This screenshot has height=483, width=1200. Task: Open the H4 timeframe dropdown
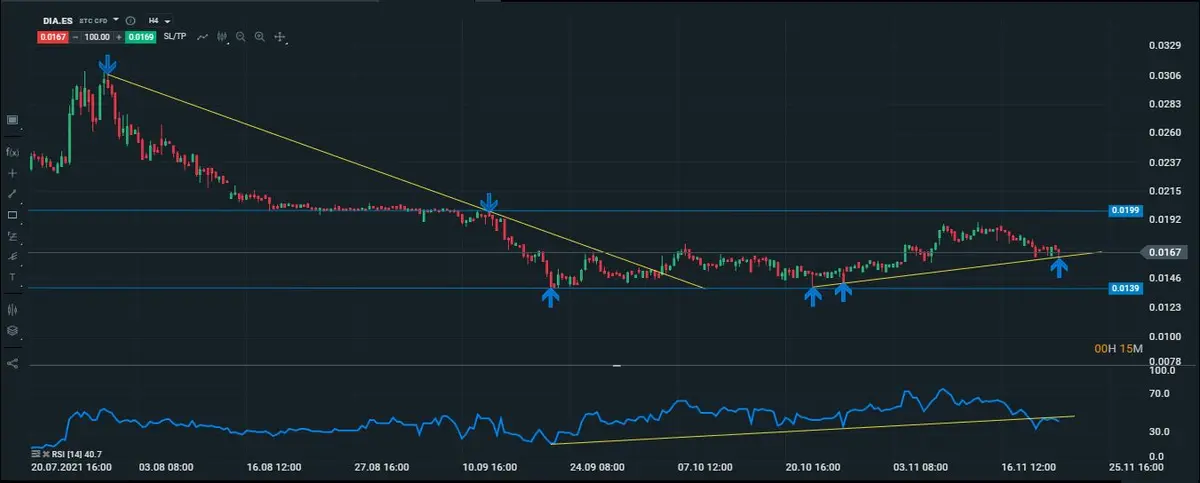(x=158, y=20)
